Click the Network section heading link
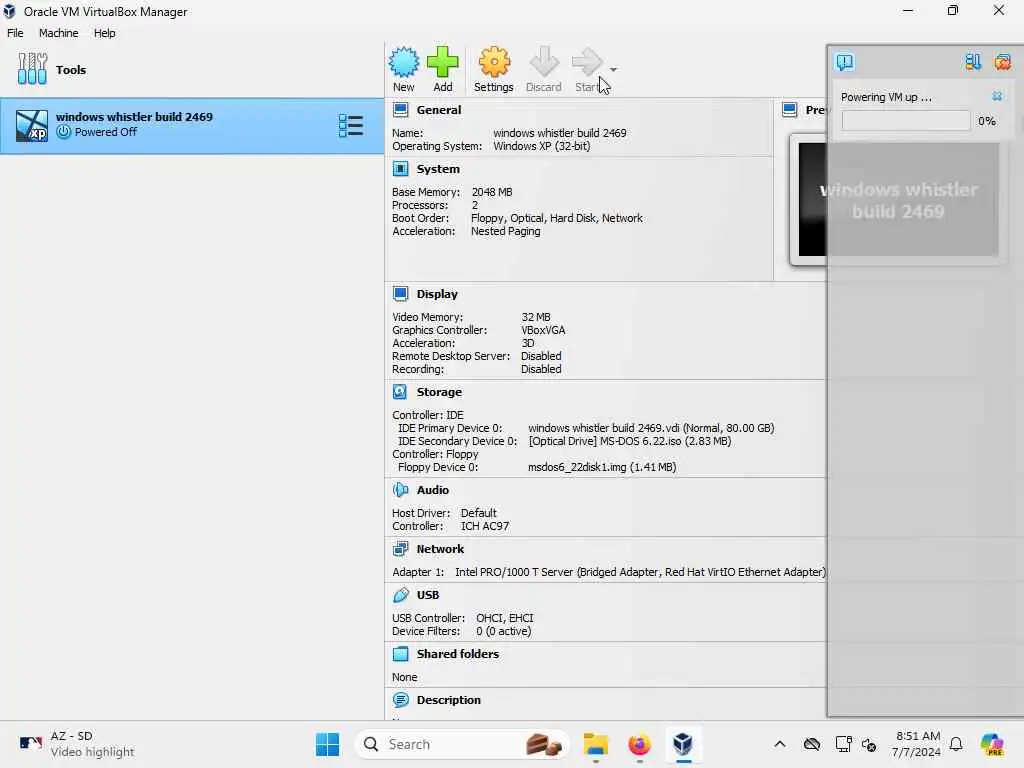 tap(440, 549)
